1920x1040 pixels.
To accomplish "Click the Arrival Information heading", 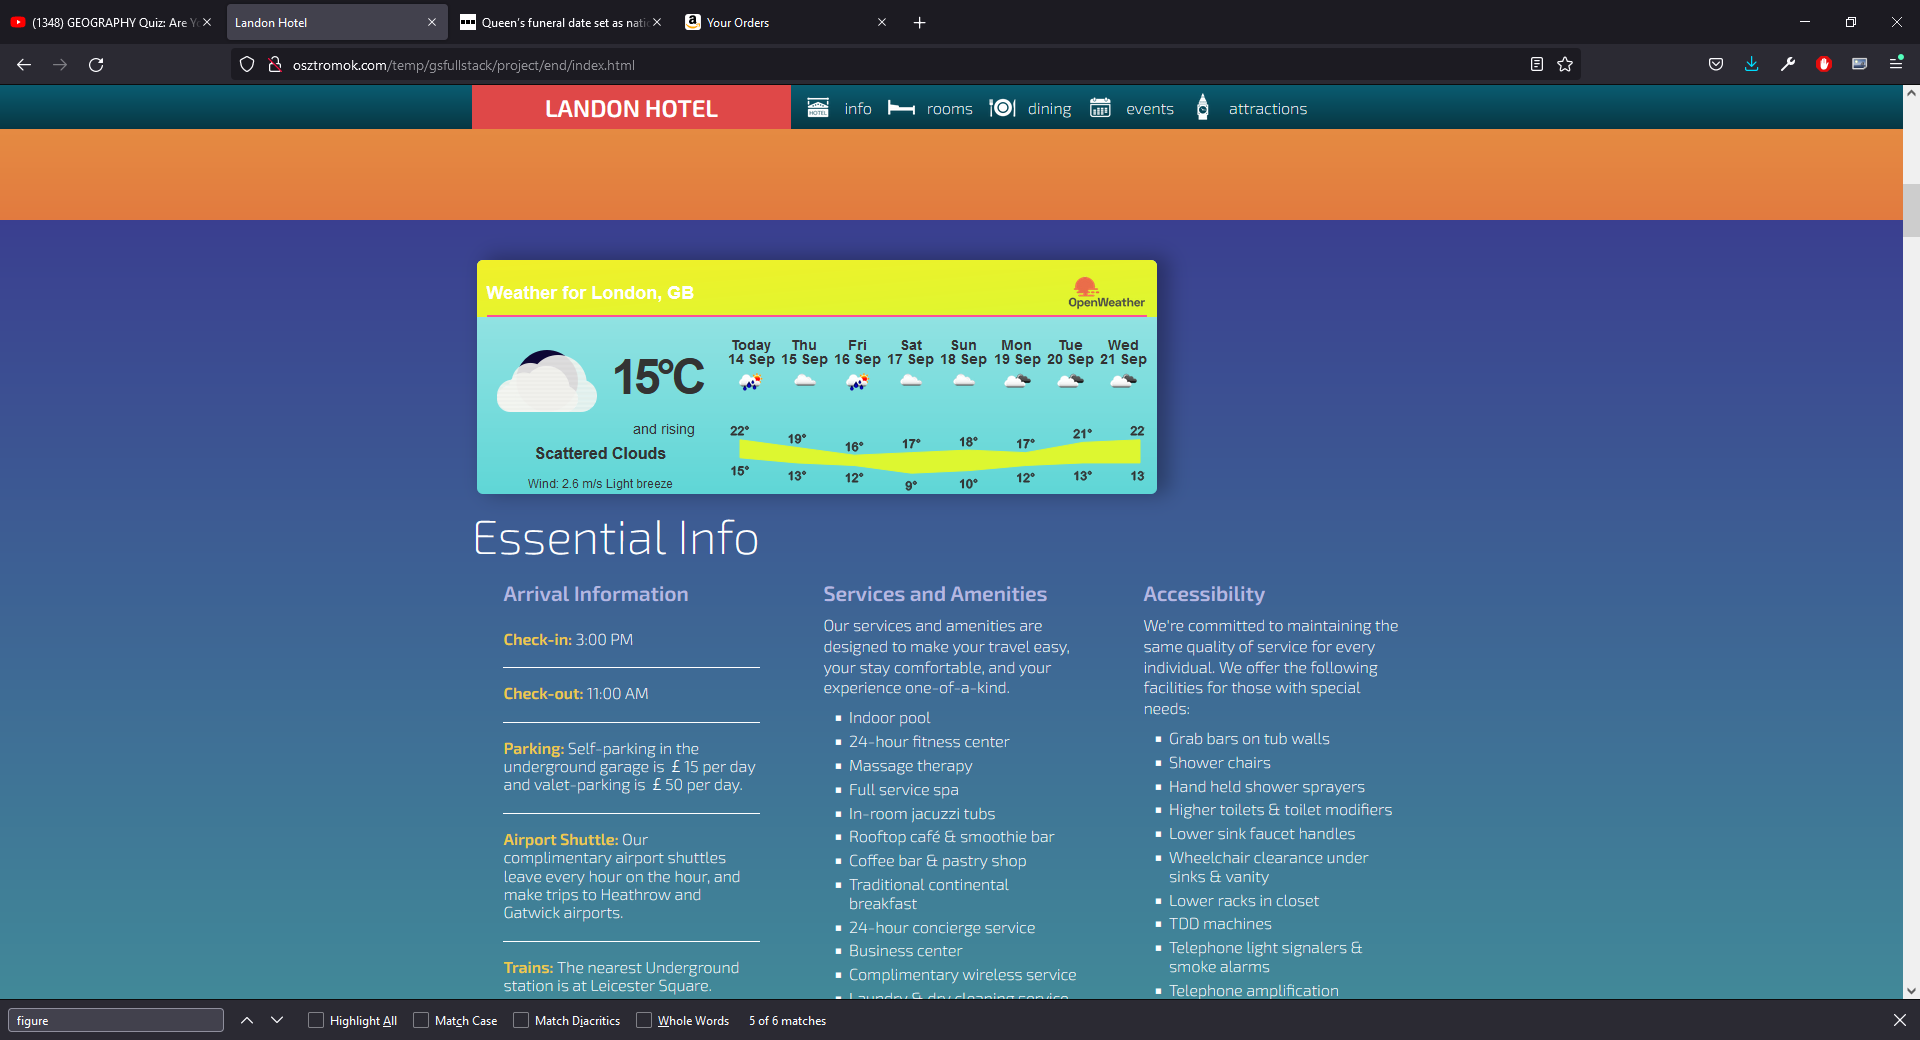I will click(596, 594).
